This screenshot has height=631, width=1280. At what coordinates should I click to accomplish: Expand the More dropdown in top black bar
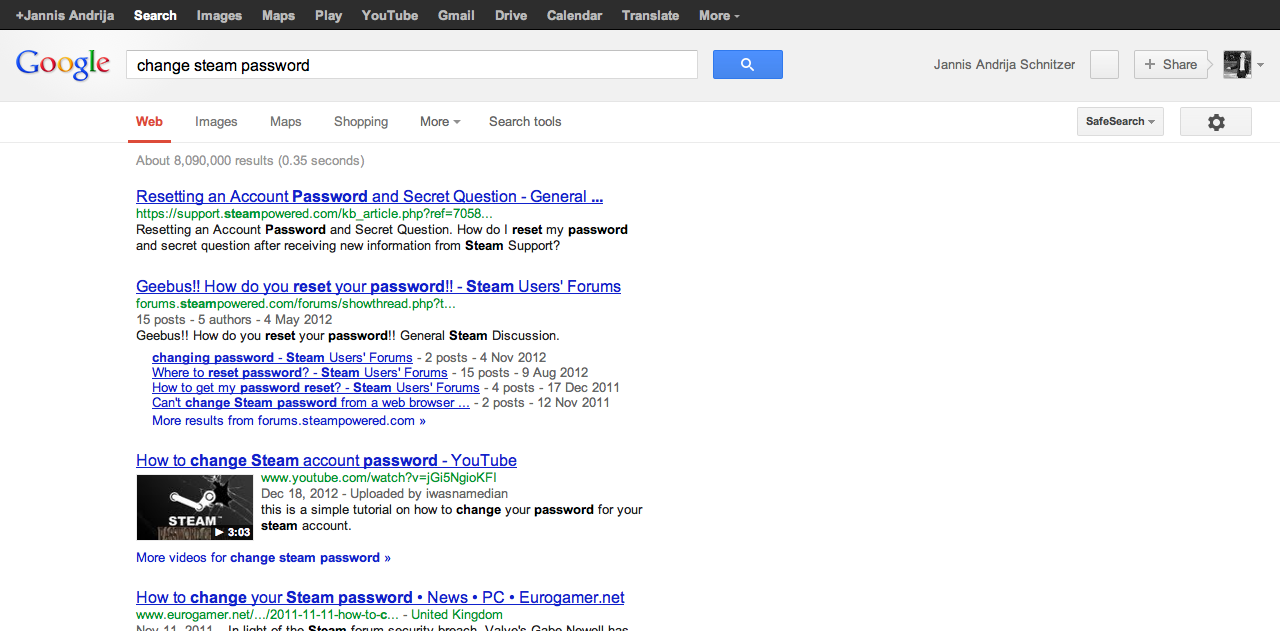(719, 15)
